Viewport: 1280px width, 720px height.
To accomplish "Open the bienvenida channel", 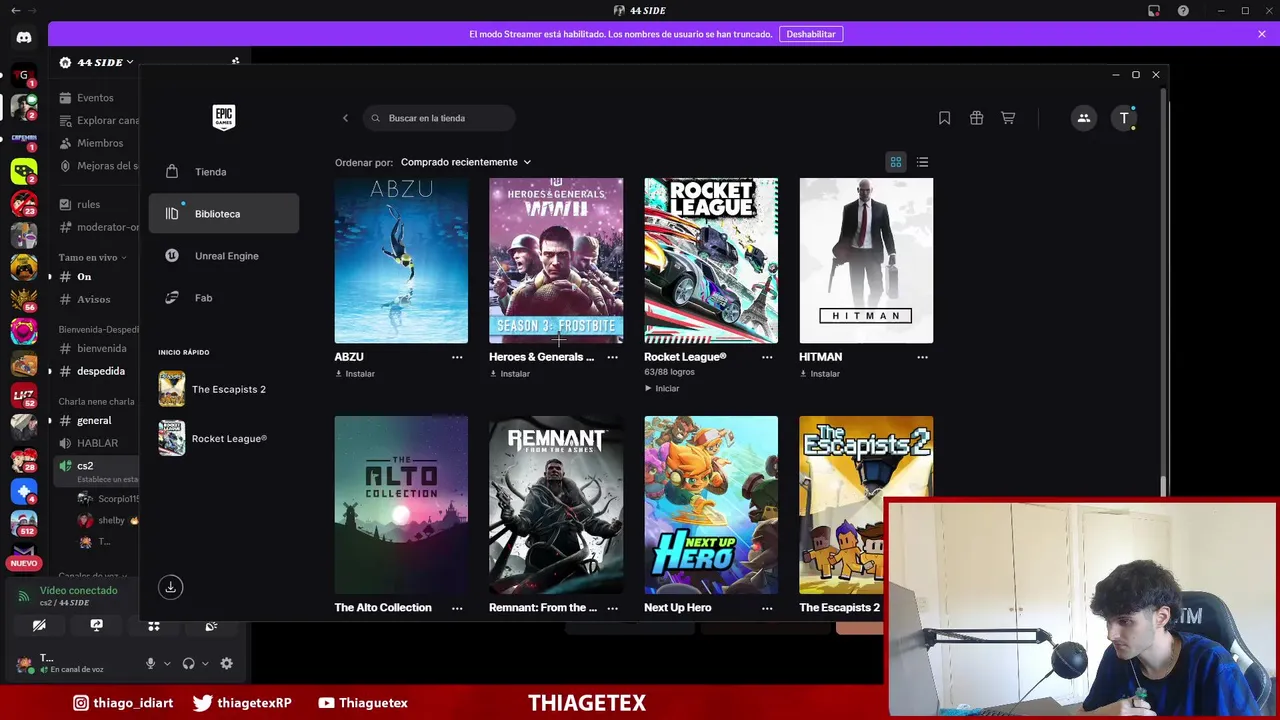I will (x=94, y=348).
